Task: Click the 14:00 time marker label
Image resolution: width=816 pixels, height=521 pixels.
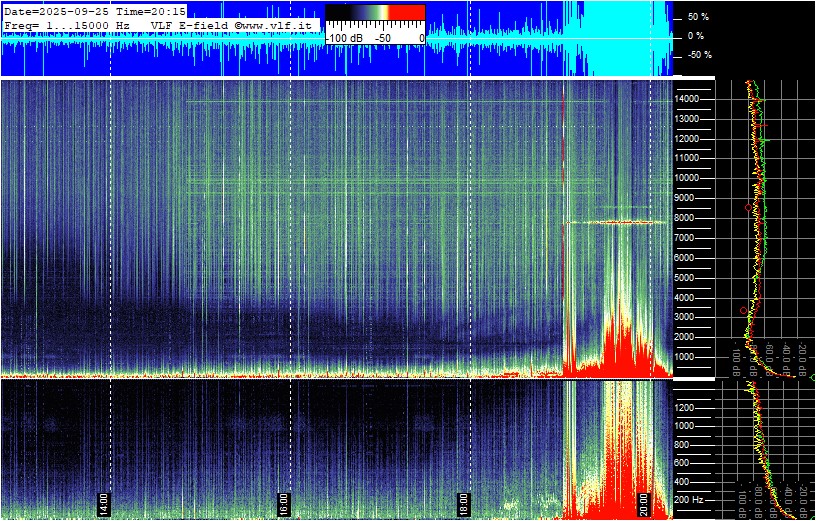Action: (x=104, y=504)
